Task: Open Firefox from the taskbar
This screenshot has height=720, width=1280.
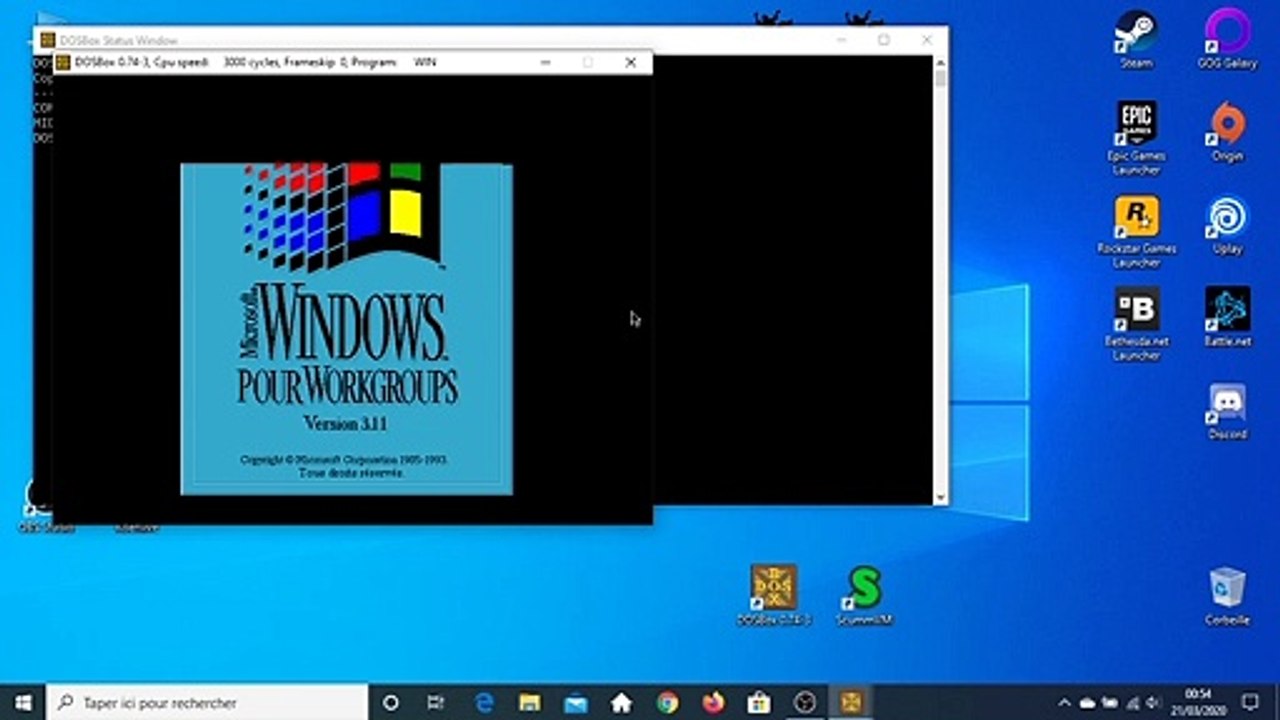Action: point(713,702)
